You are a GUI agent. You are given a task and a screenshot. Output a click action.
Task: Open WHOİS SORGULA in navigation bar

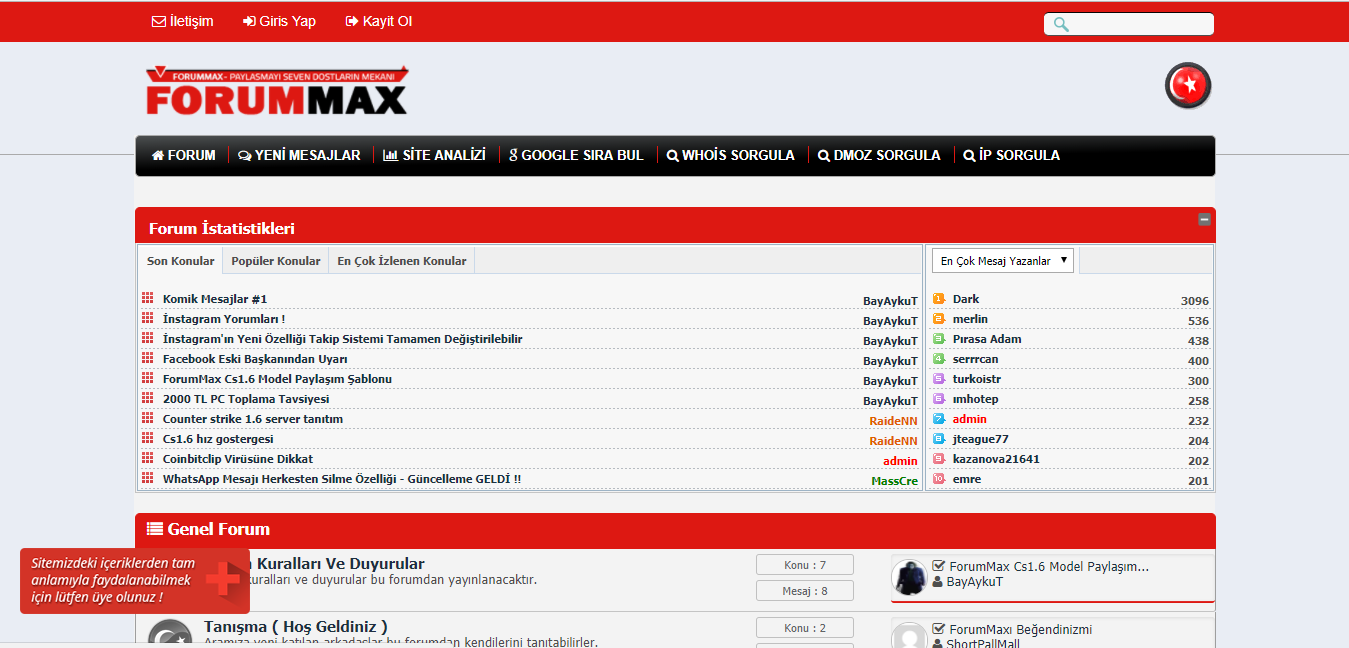731,155
